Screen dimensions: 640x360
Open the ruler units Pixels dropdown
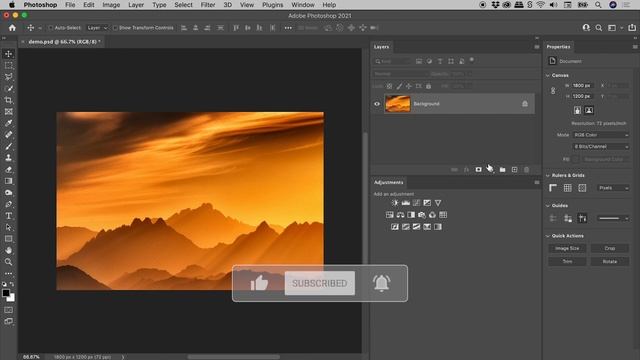(x=613, y=188)
